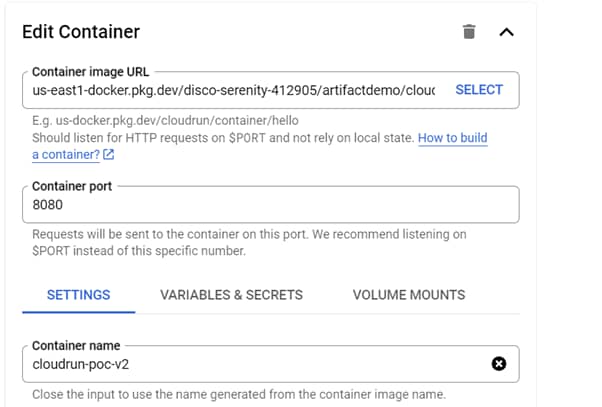
Task: Click the 'Container port' field label
Action: click(72, 187)
